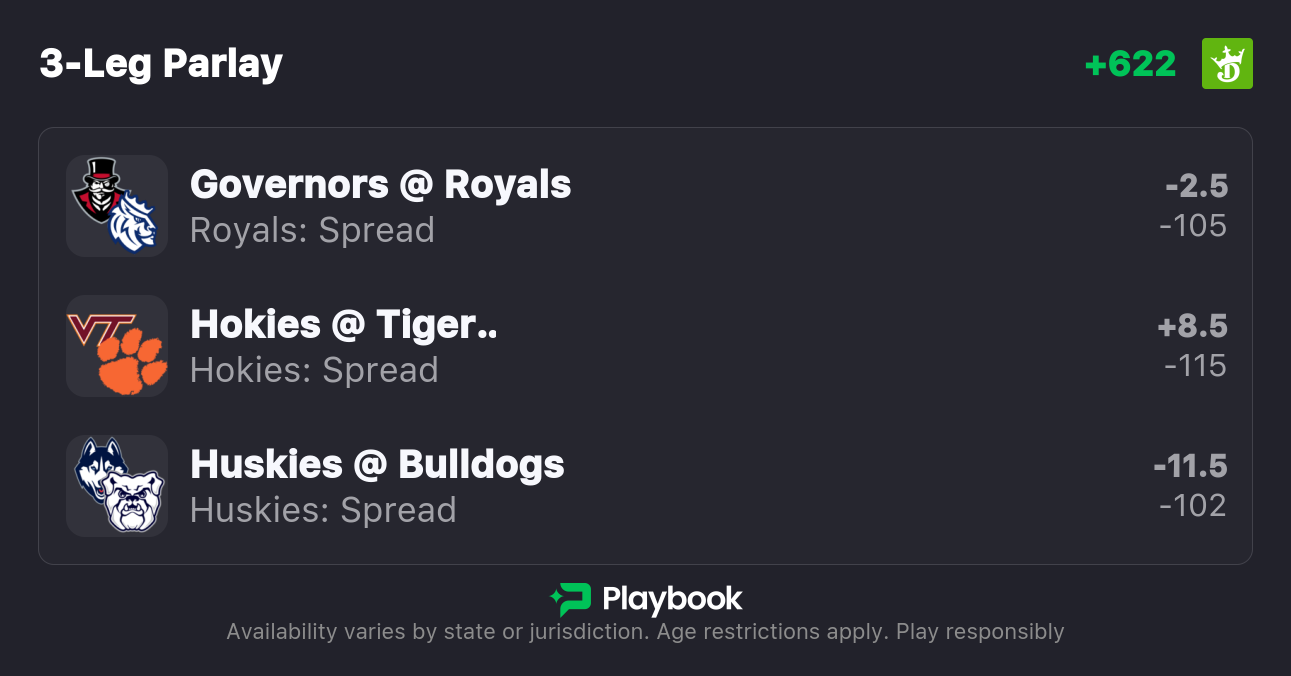Click the Huskies: Spread bet label
The height and width of the screenshot is (676, 1291).
pyautogui.click(x=323, y=510)
